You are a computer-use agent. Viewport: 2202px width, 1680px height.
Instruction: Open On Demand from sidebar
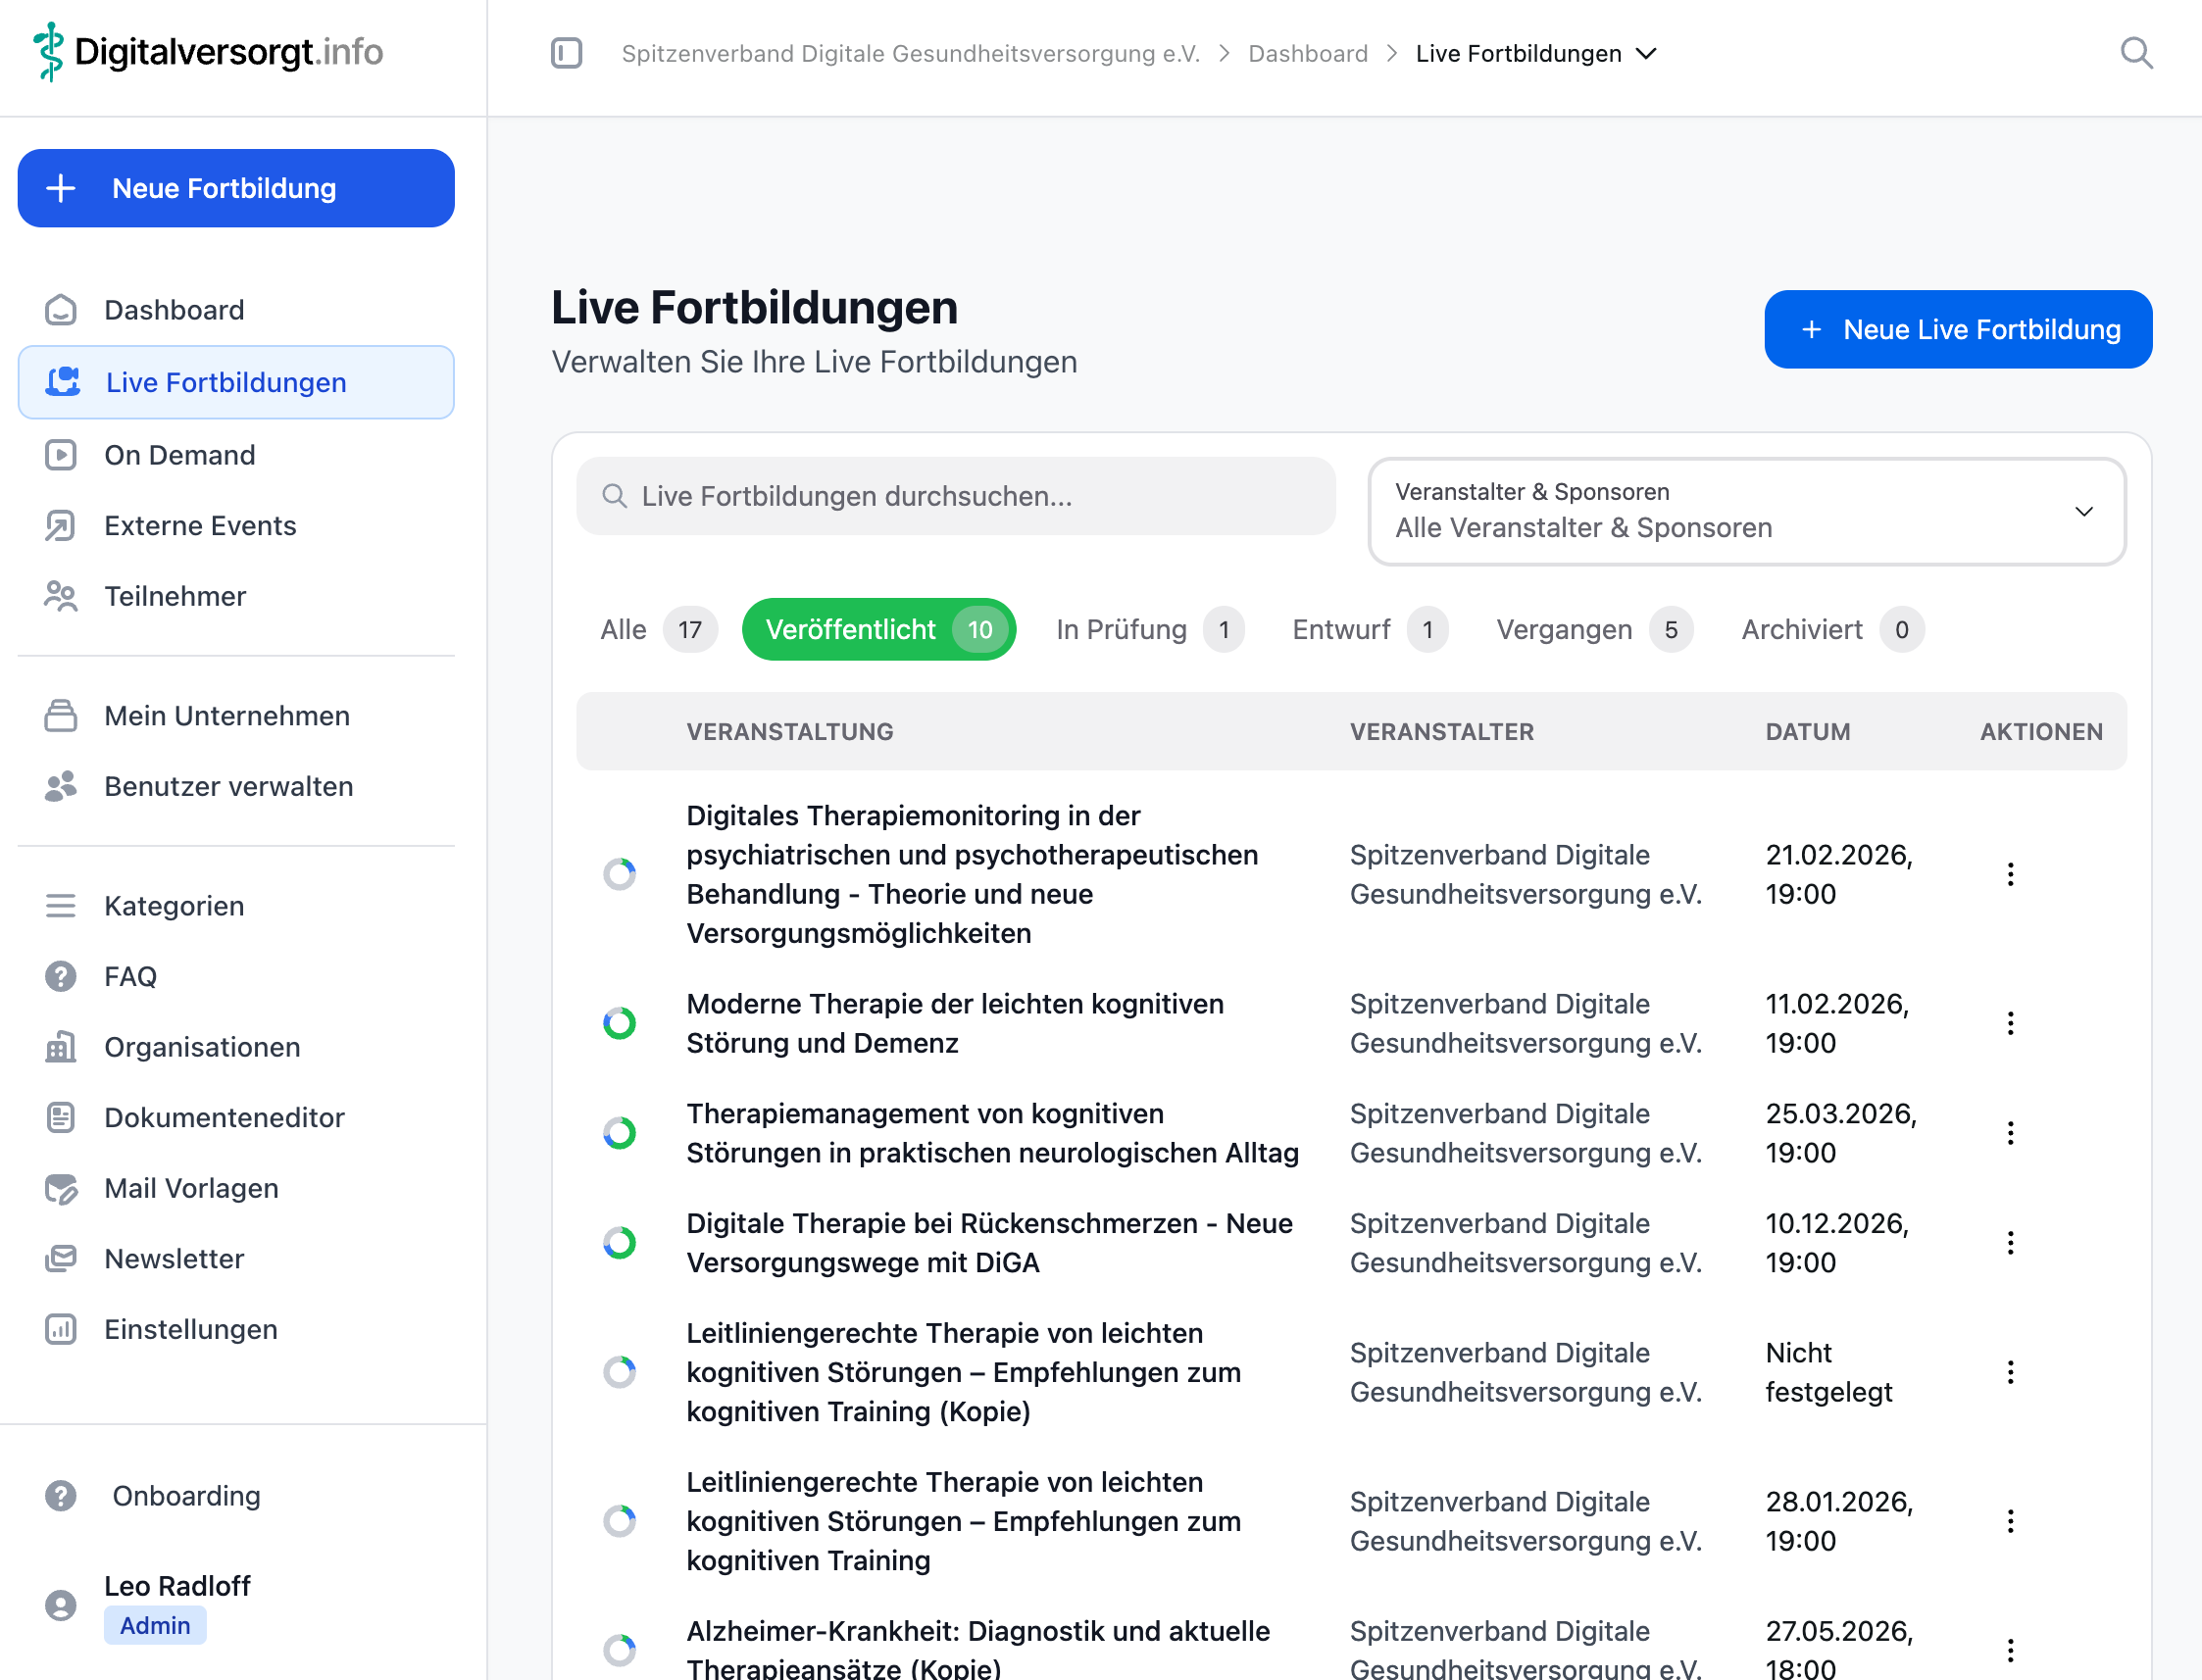tap(179, 455)
